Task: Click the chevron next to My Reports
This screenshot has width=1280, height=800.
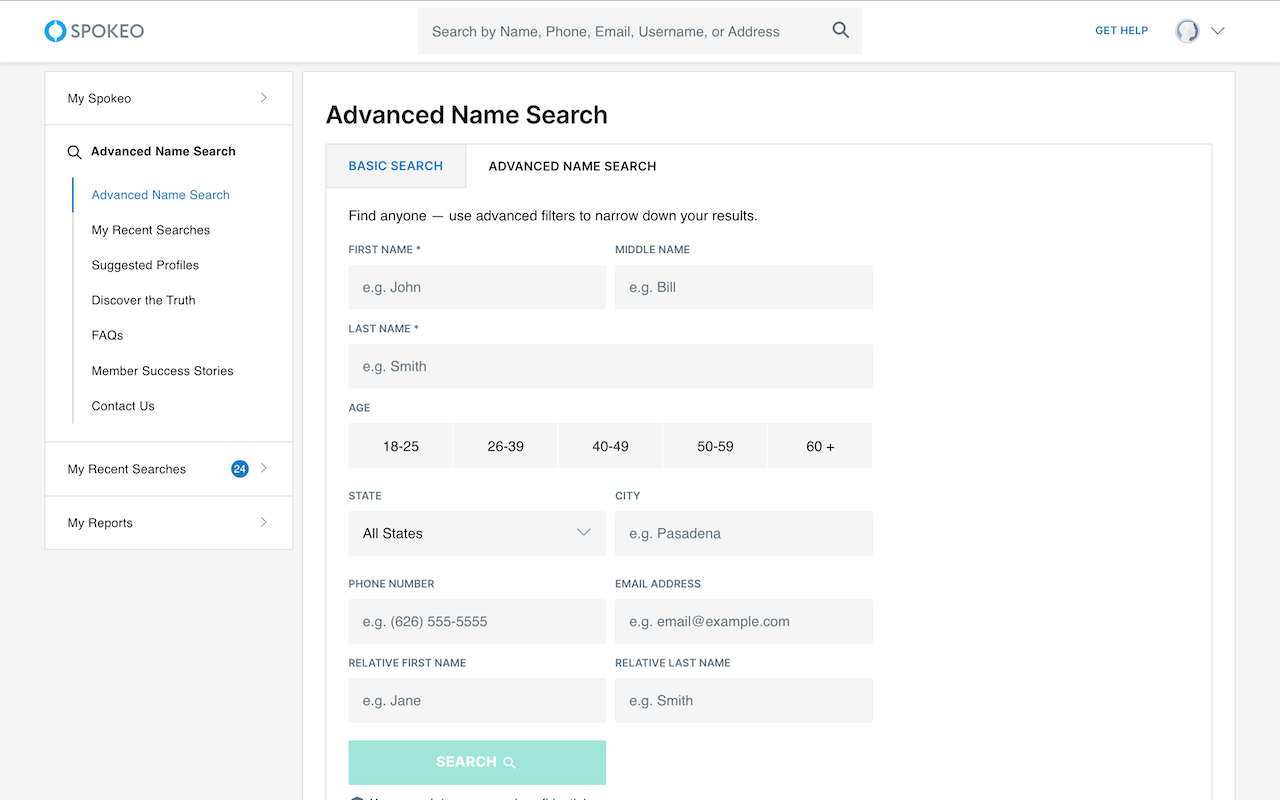Action: [263, 522]
